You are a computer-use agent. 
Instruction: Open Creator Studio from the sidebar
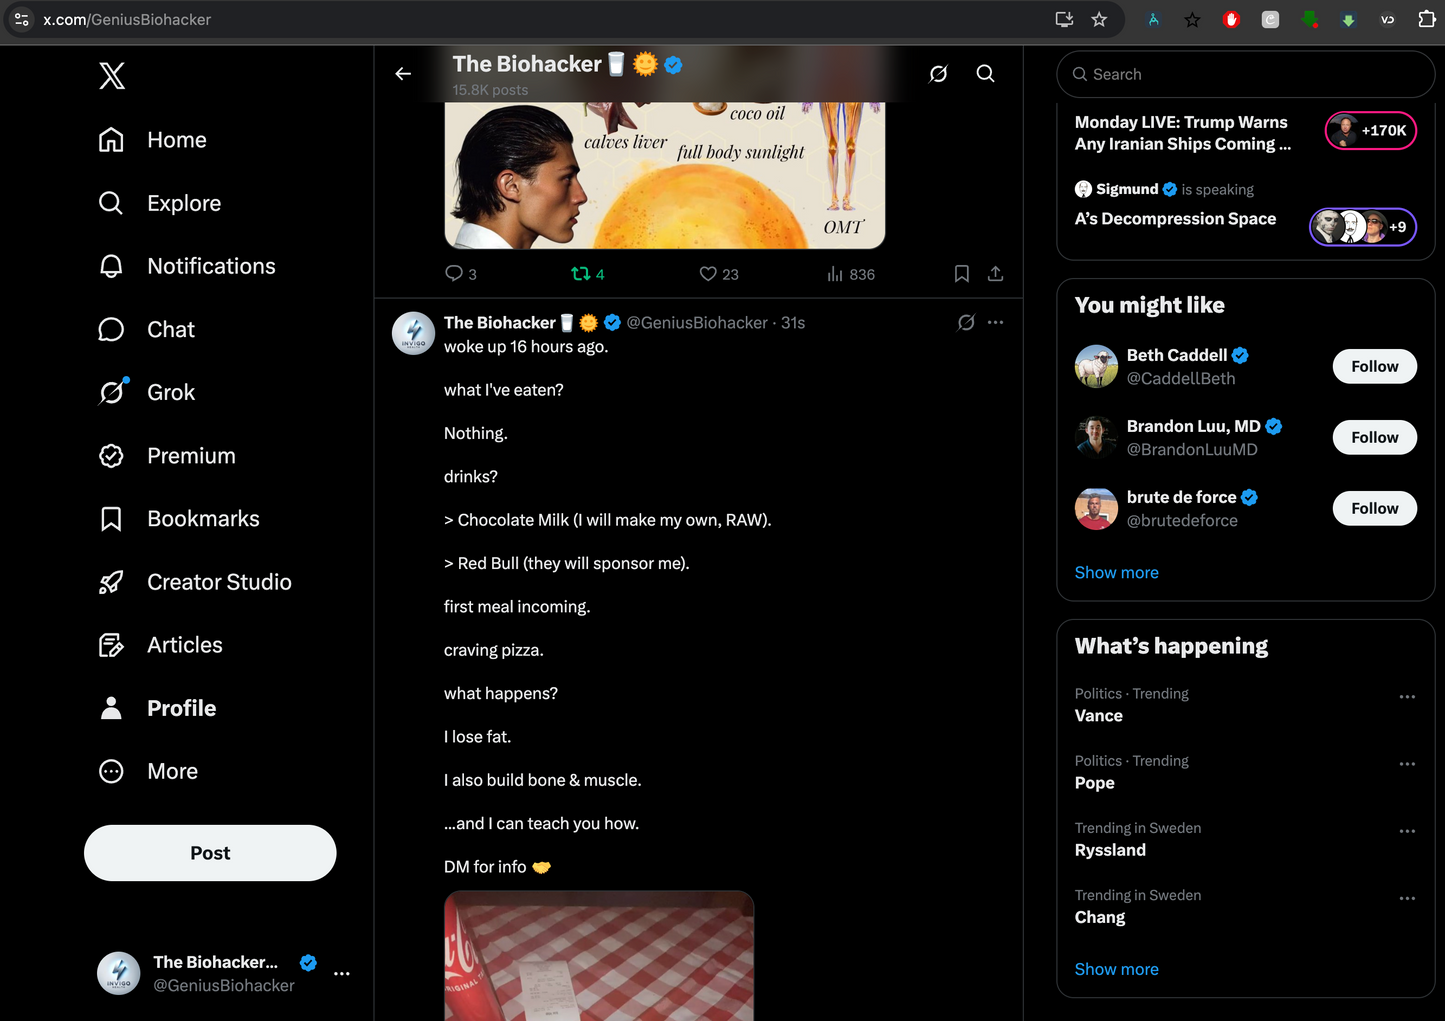coord(195,581)
